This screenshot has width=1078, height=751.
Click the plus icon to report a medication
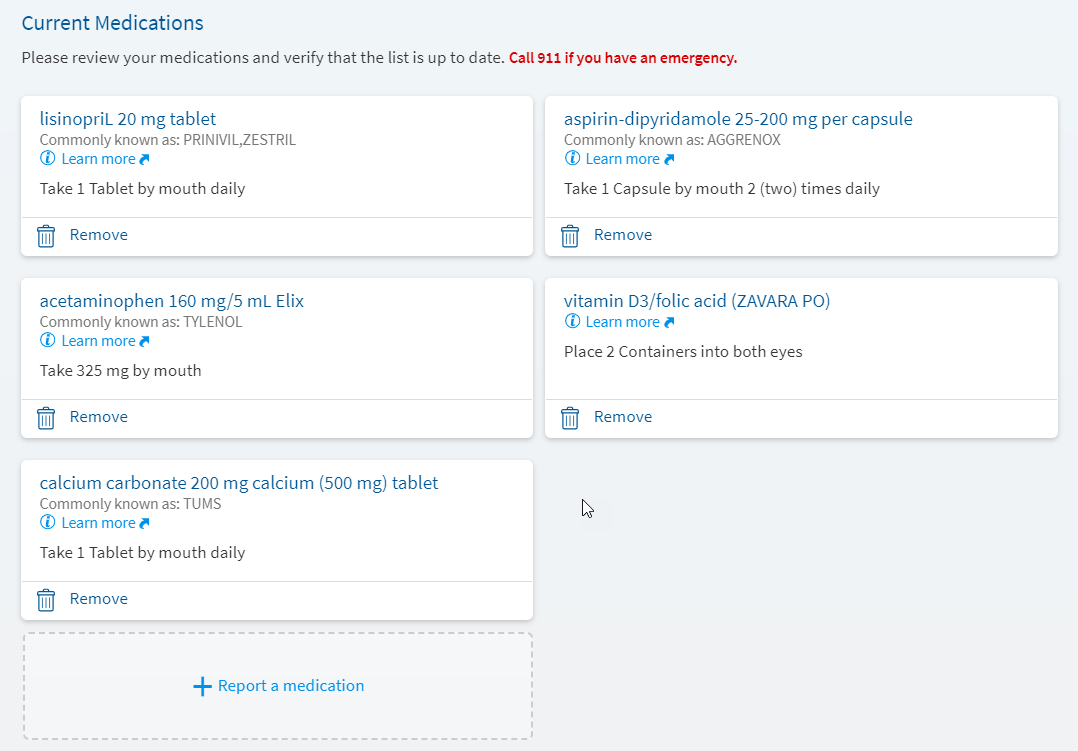tap(202, 686)
